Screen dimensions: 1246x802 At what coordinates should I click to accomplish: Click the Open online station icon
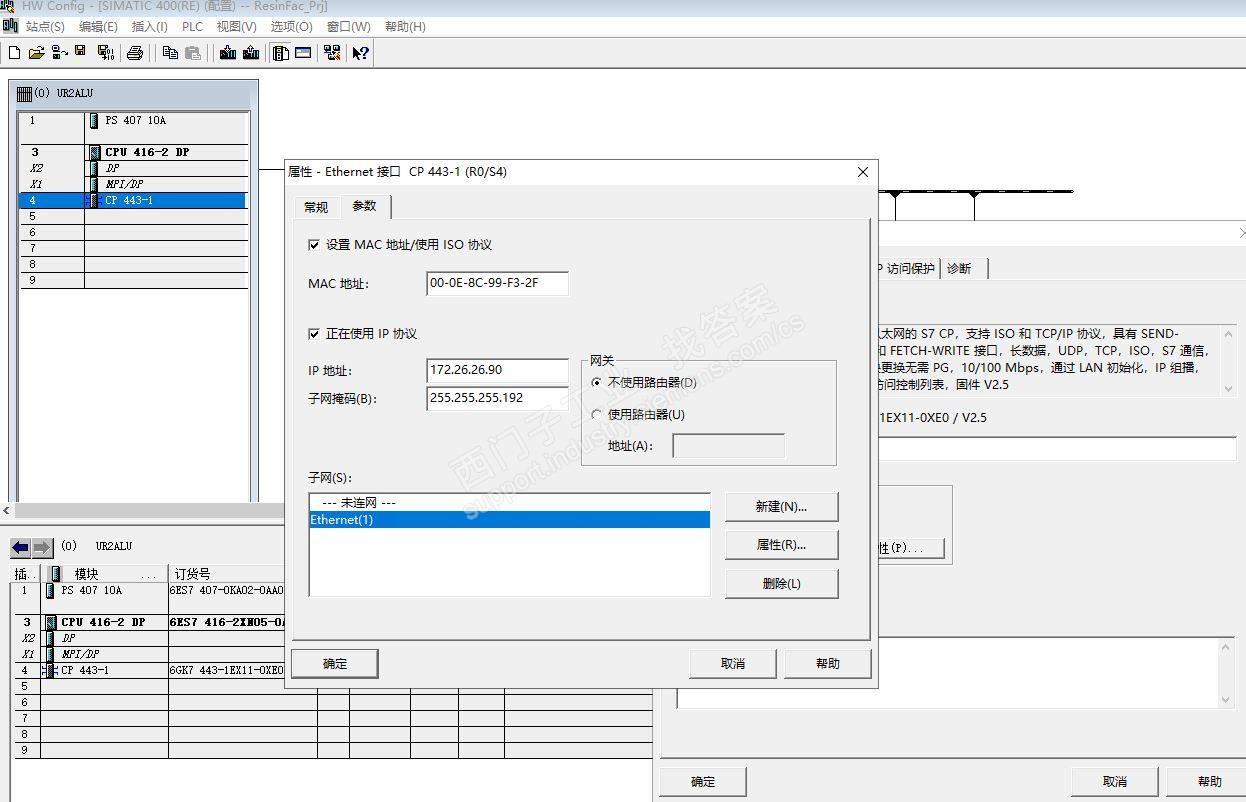click(x=59, y=53)
